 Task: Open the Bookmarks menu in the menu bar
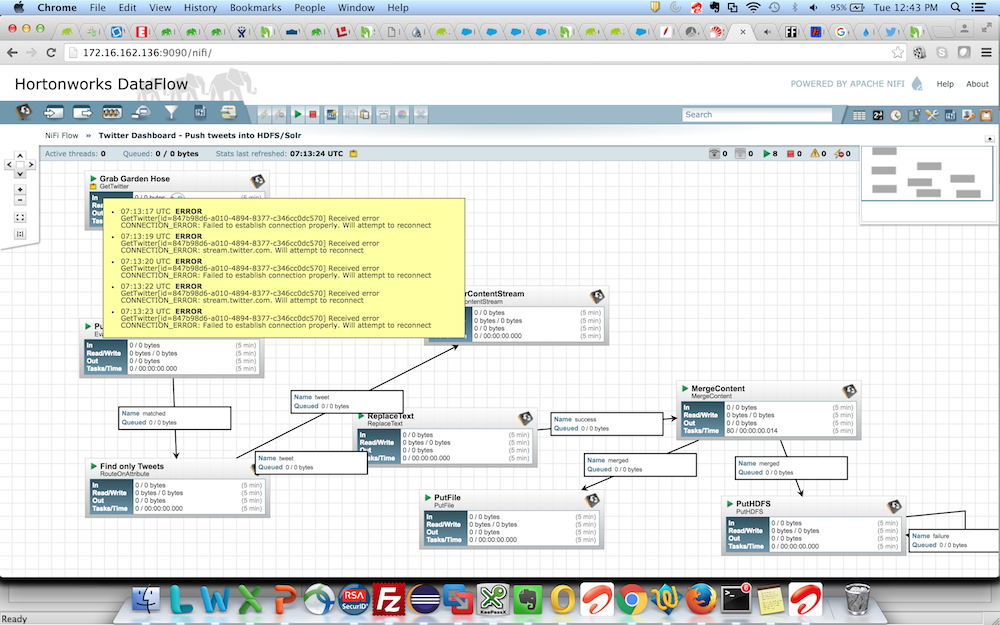pos(255,7)
